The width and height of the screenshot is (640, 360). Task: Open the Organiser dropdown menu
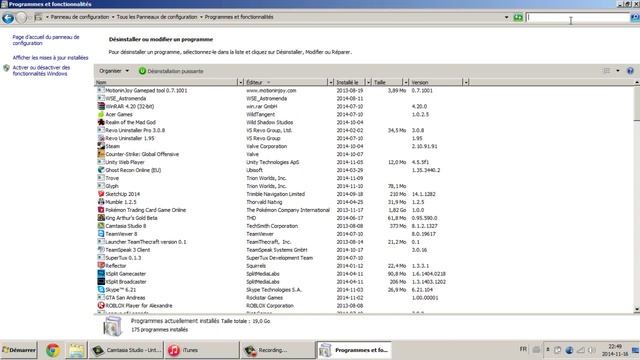pos(114,71)
